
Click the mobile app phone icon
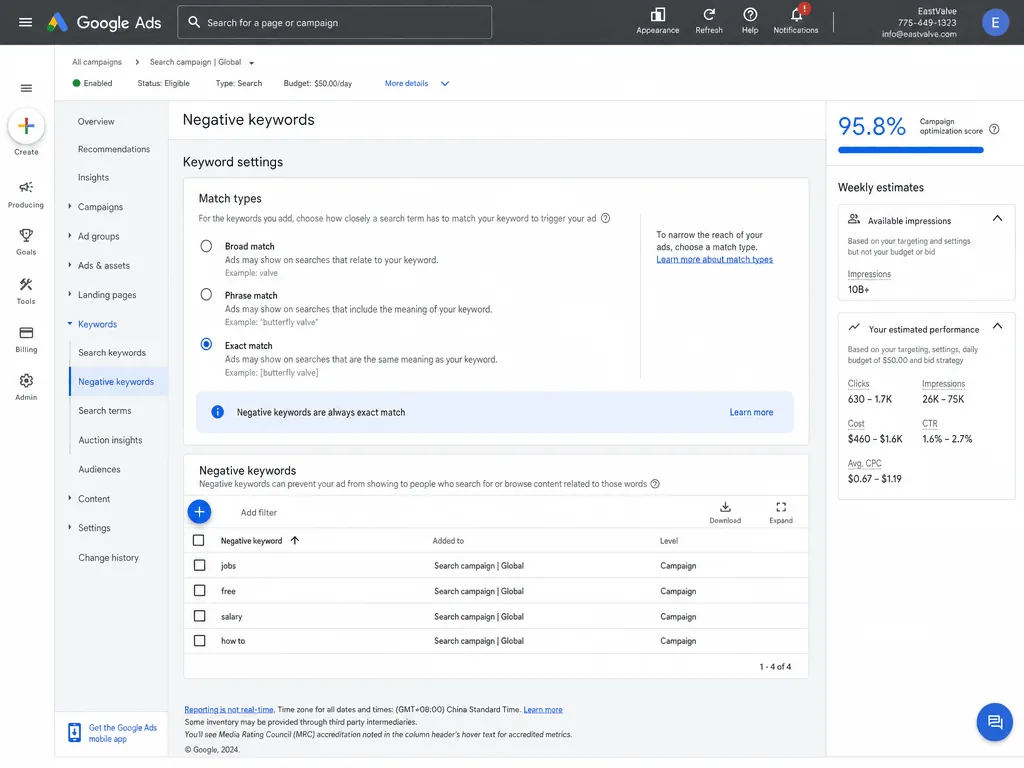(74, 733)
